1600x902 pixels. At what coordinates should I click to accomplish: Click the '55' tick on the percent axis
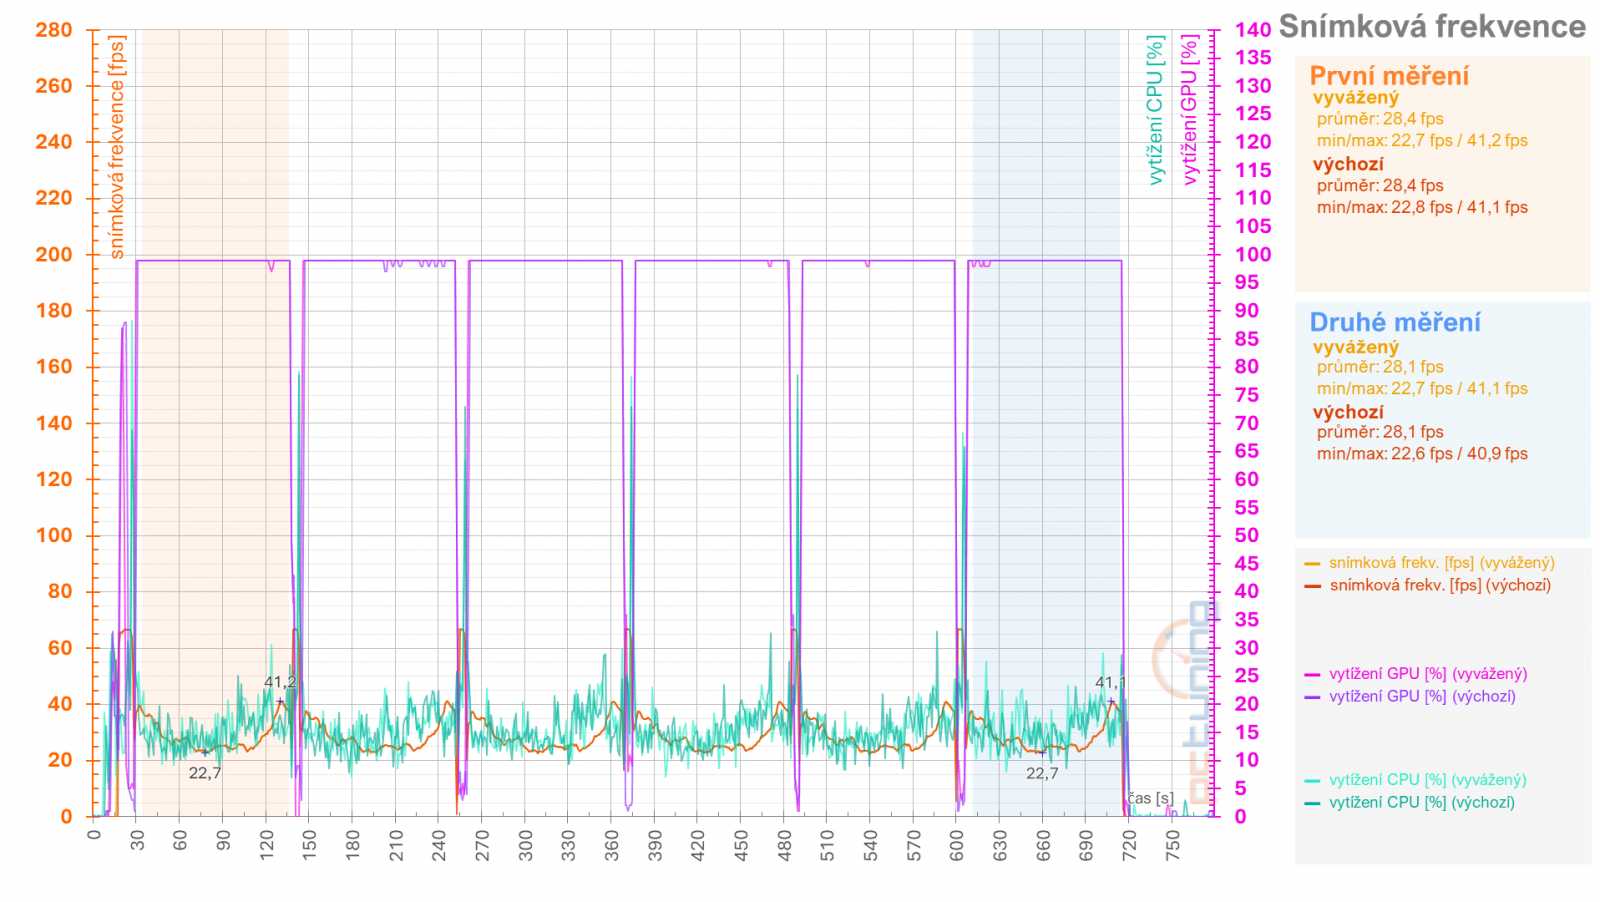pos(1246,508)
